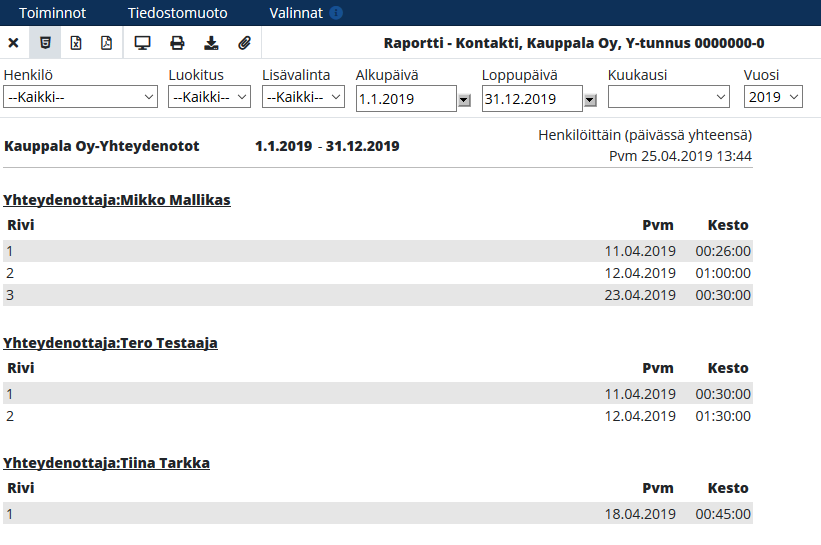821x545 pixels.
Task: Select Mikko Mallikas row with 01:00:00 duration
Action: [378, 273]
